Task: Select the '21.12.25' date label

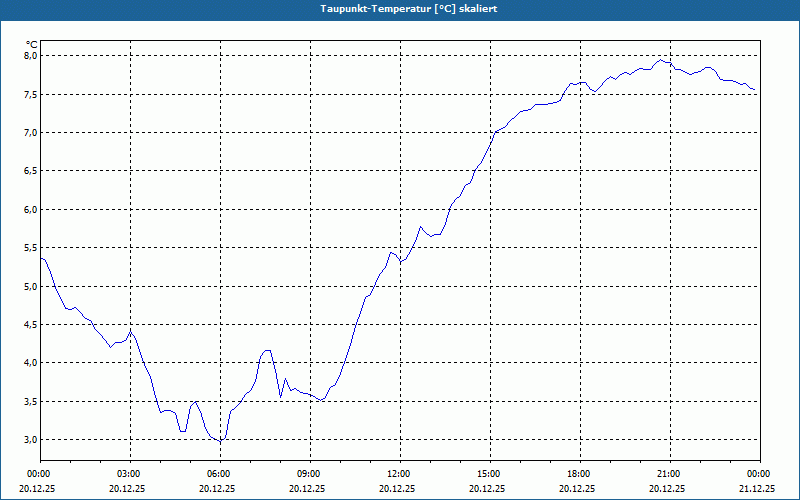Action: tap(757, 488)
